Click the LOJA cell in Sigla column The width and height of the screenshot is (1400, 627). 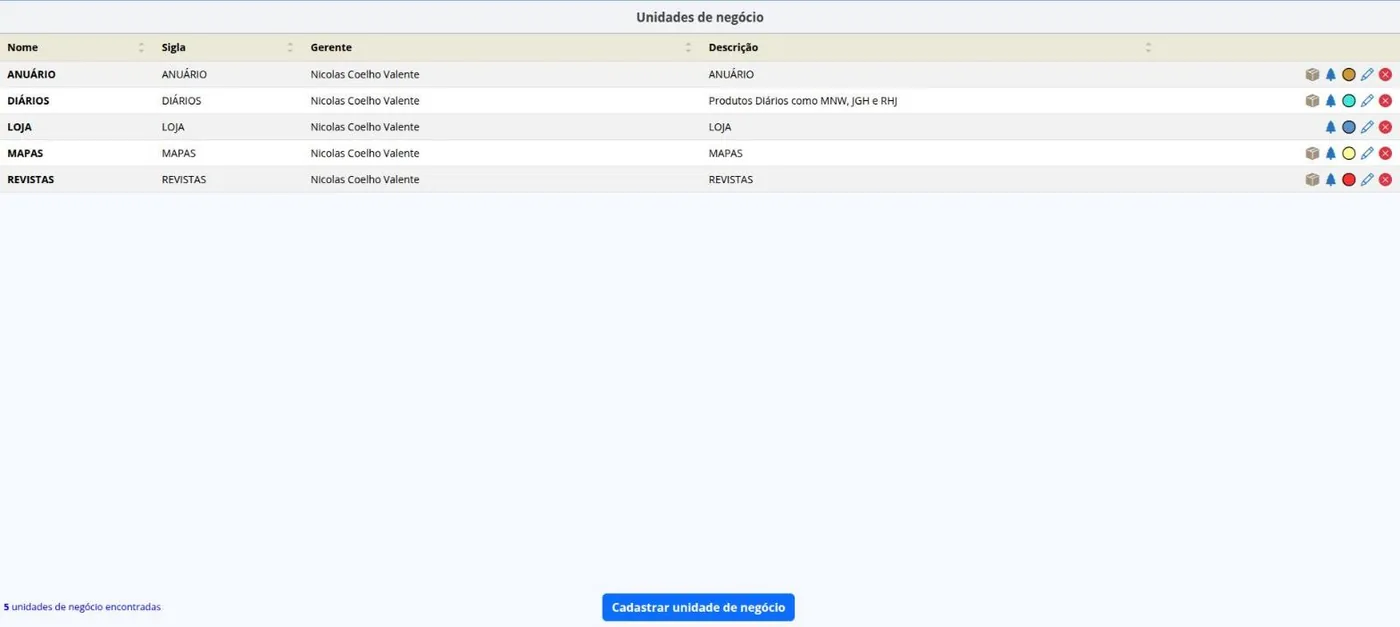point(173,127)
